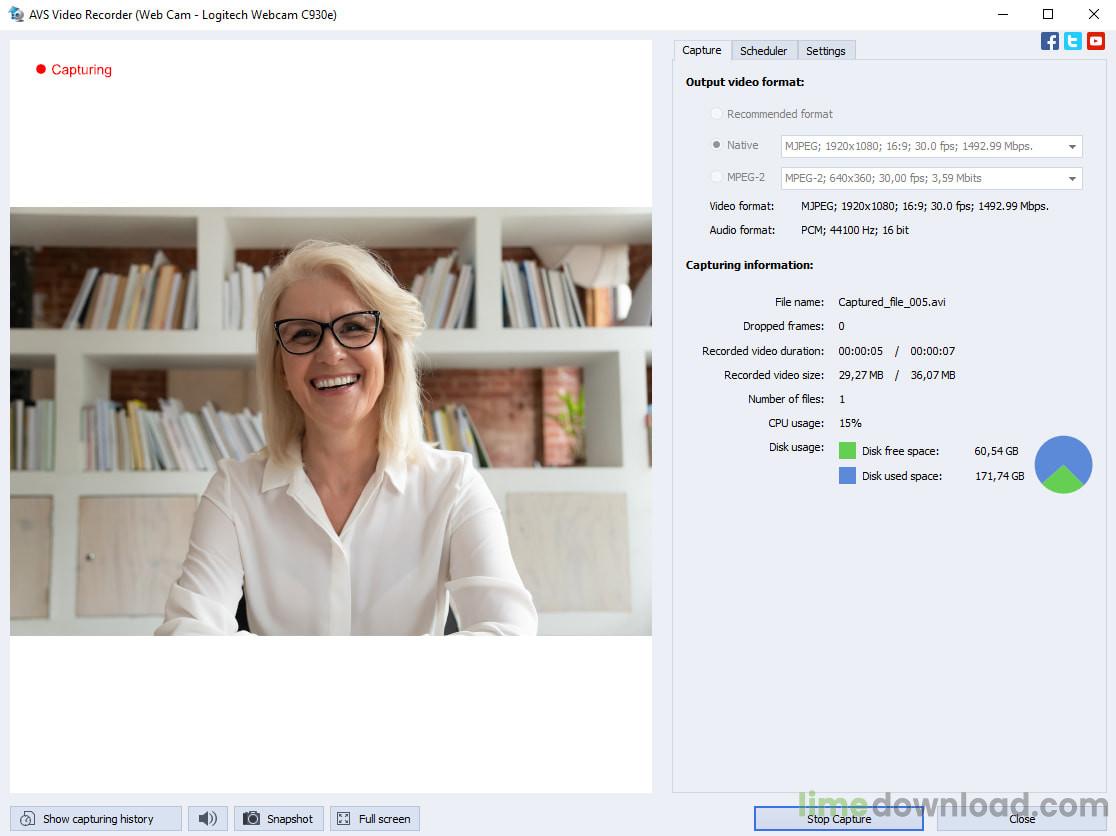Open the Twitter social link icon
This screenshot has height=836, width=1116.
pos(1073,41)
